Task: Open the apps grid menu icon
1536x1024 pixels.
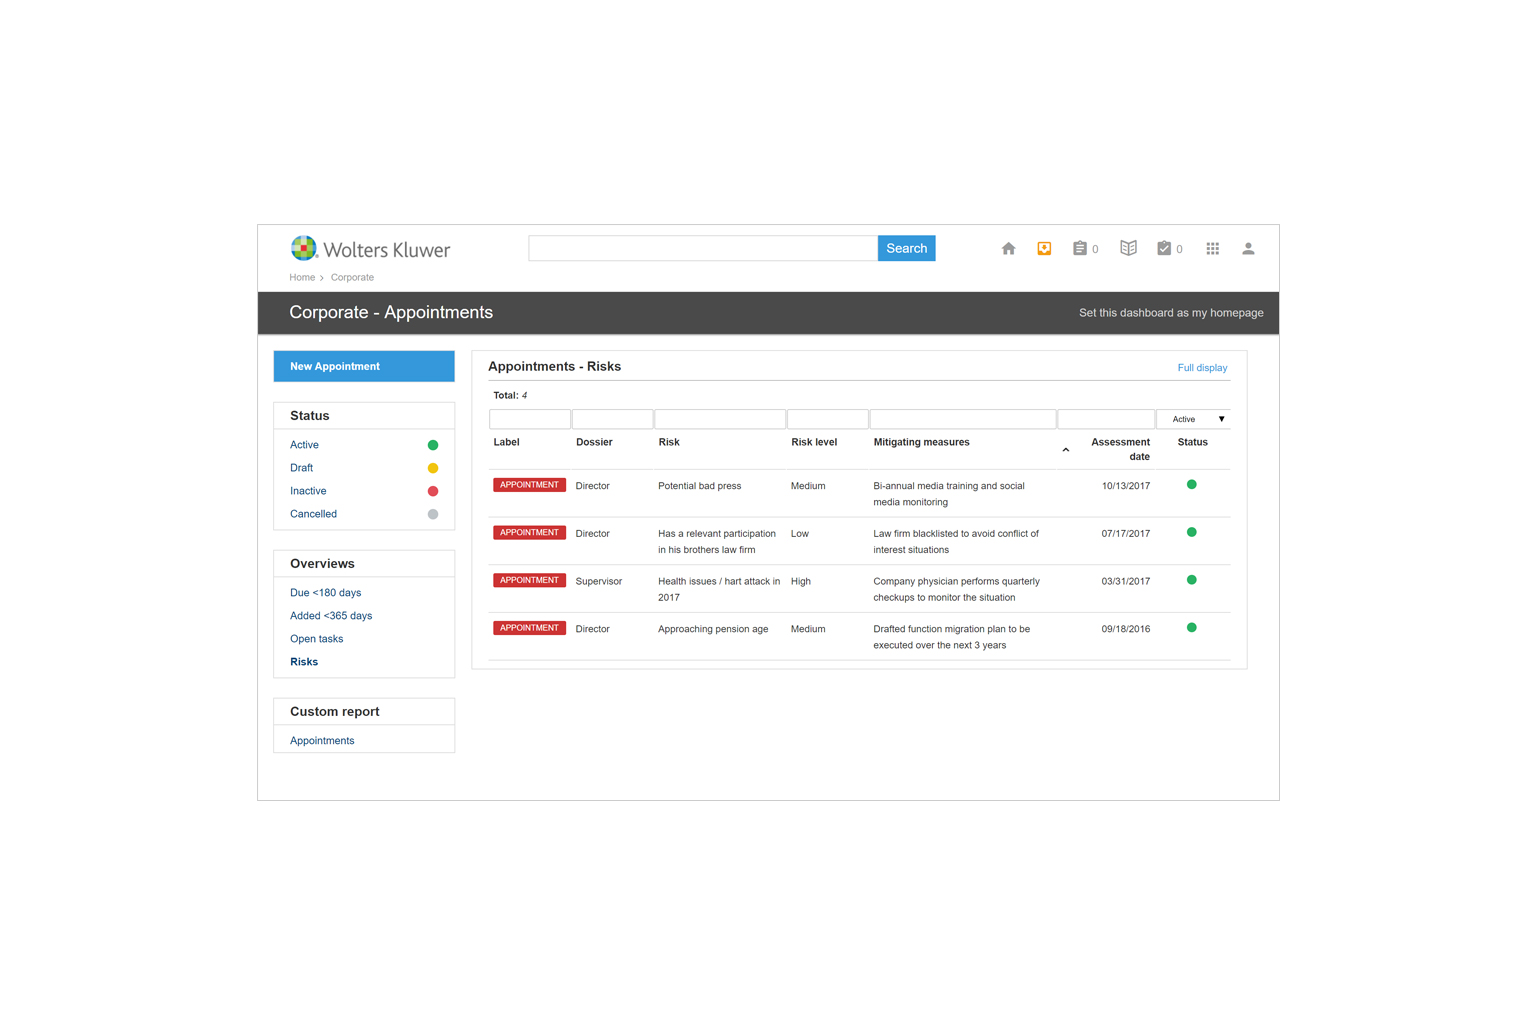Action: click(1212, 249)
